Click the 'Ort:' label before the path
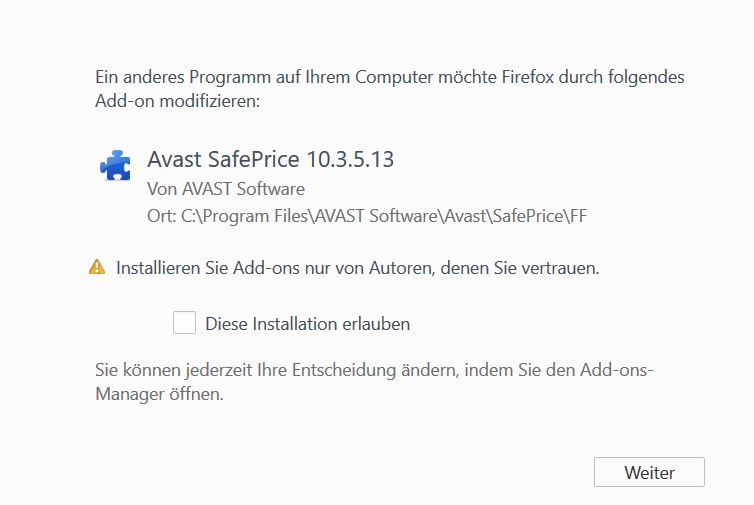The width and height of the screenshot is (754, 505). point(161,215)
